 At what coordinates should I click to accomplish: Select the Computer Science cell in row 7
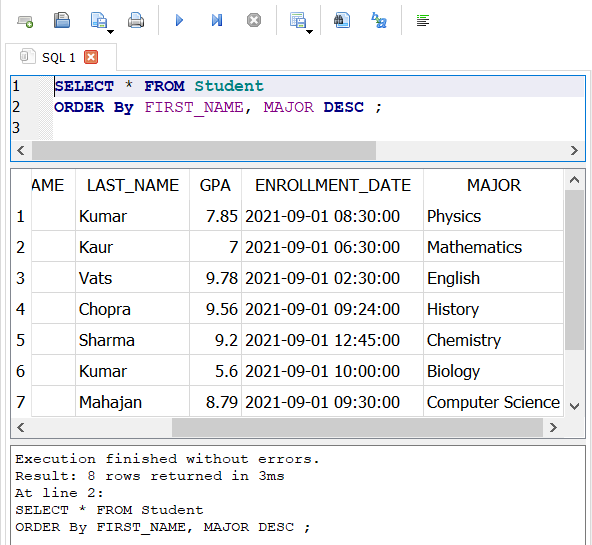click(493, 402)
